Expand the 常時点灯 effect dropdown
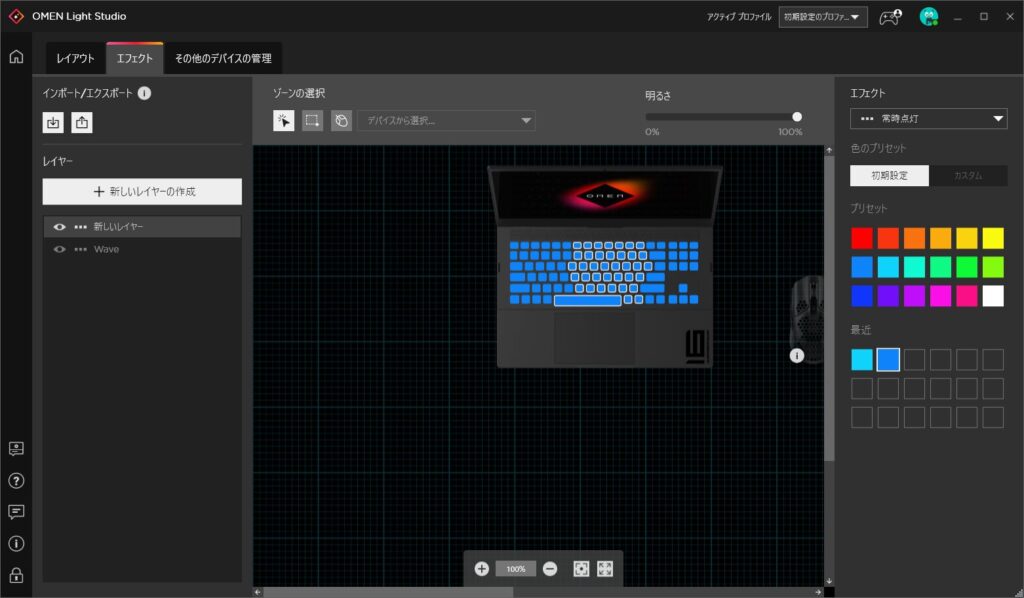The image size is (1024, 598). click(x=928, y=119)
